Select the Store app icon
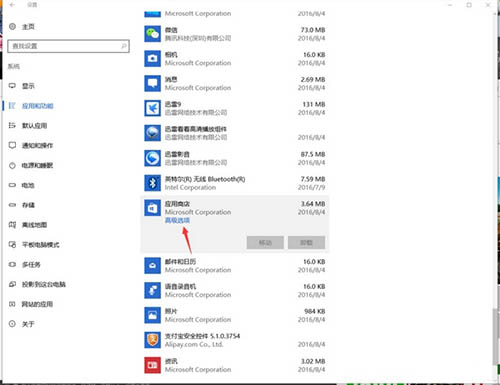The image size is (500, 385). (x=152, y=208)
